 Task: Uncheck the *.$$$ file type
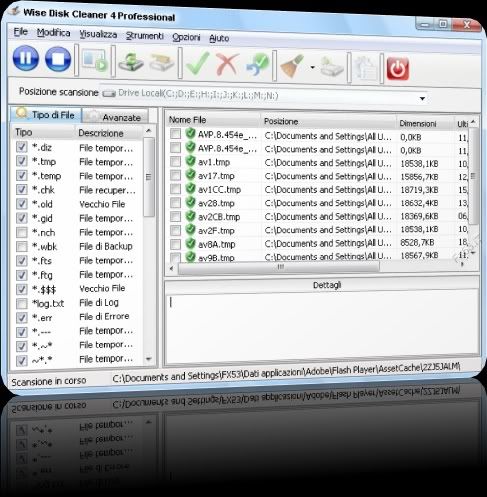coord(21,289)
